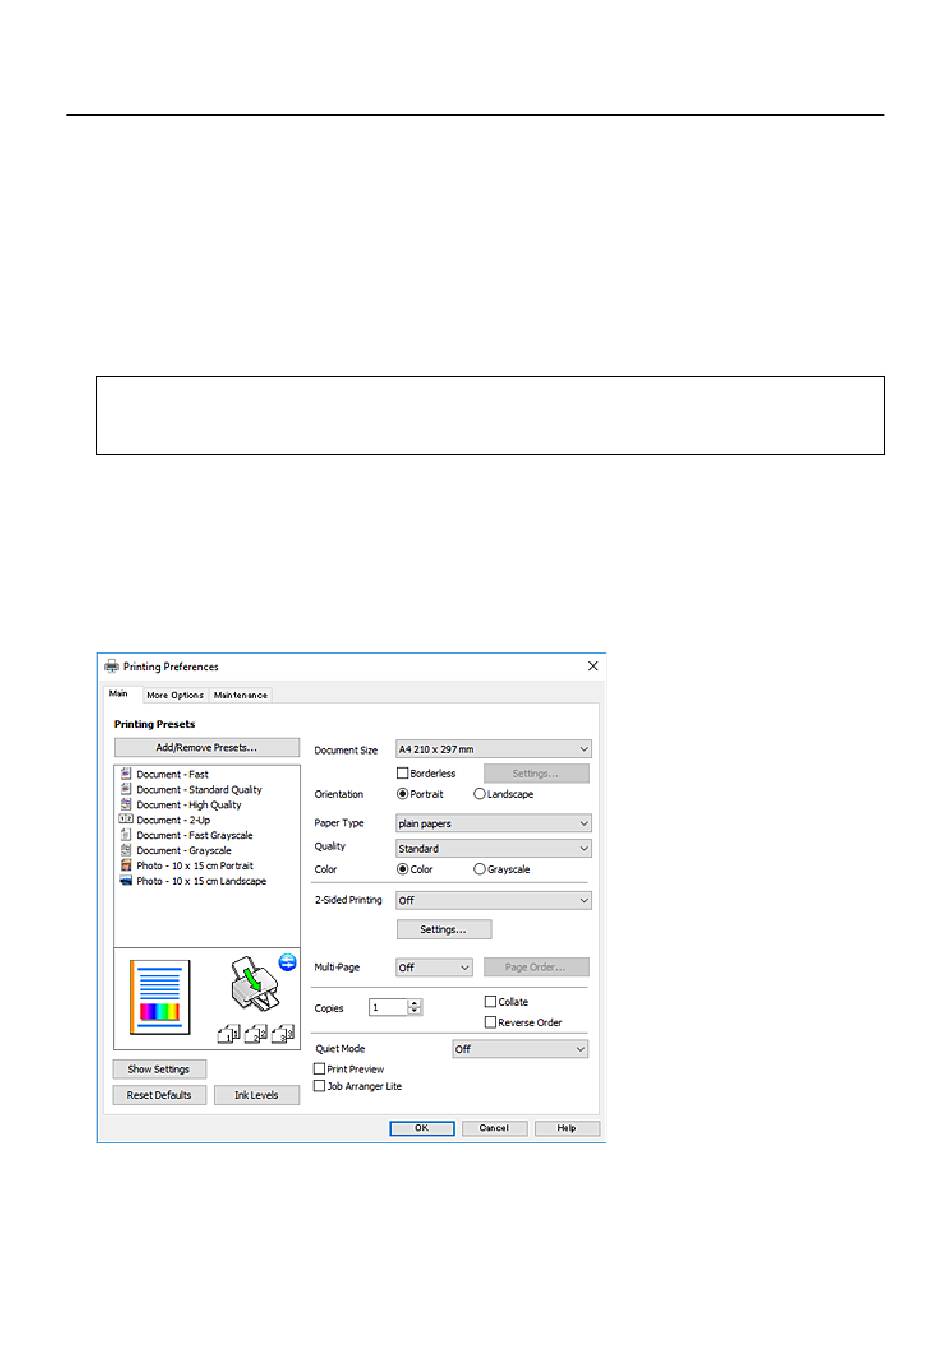Open the Paper Type dropdown
The width and height of the screenshot is (950, 1370).
tap(493, 823)
